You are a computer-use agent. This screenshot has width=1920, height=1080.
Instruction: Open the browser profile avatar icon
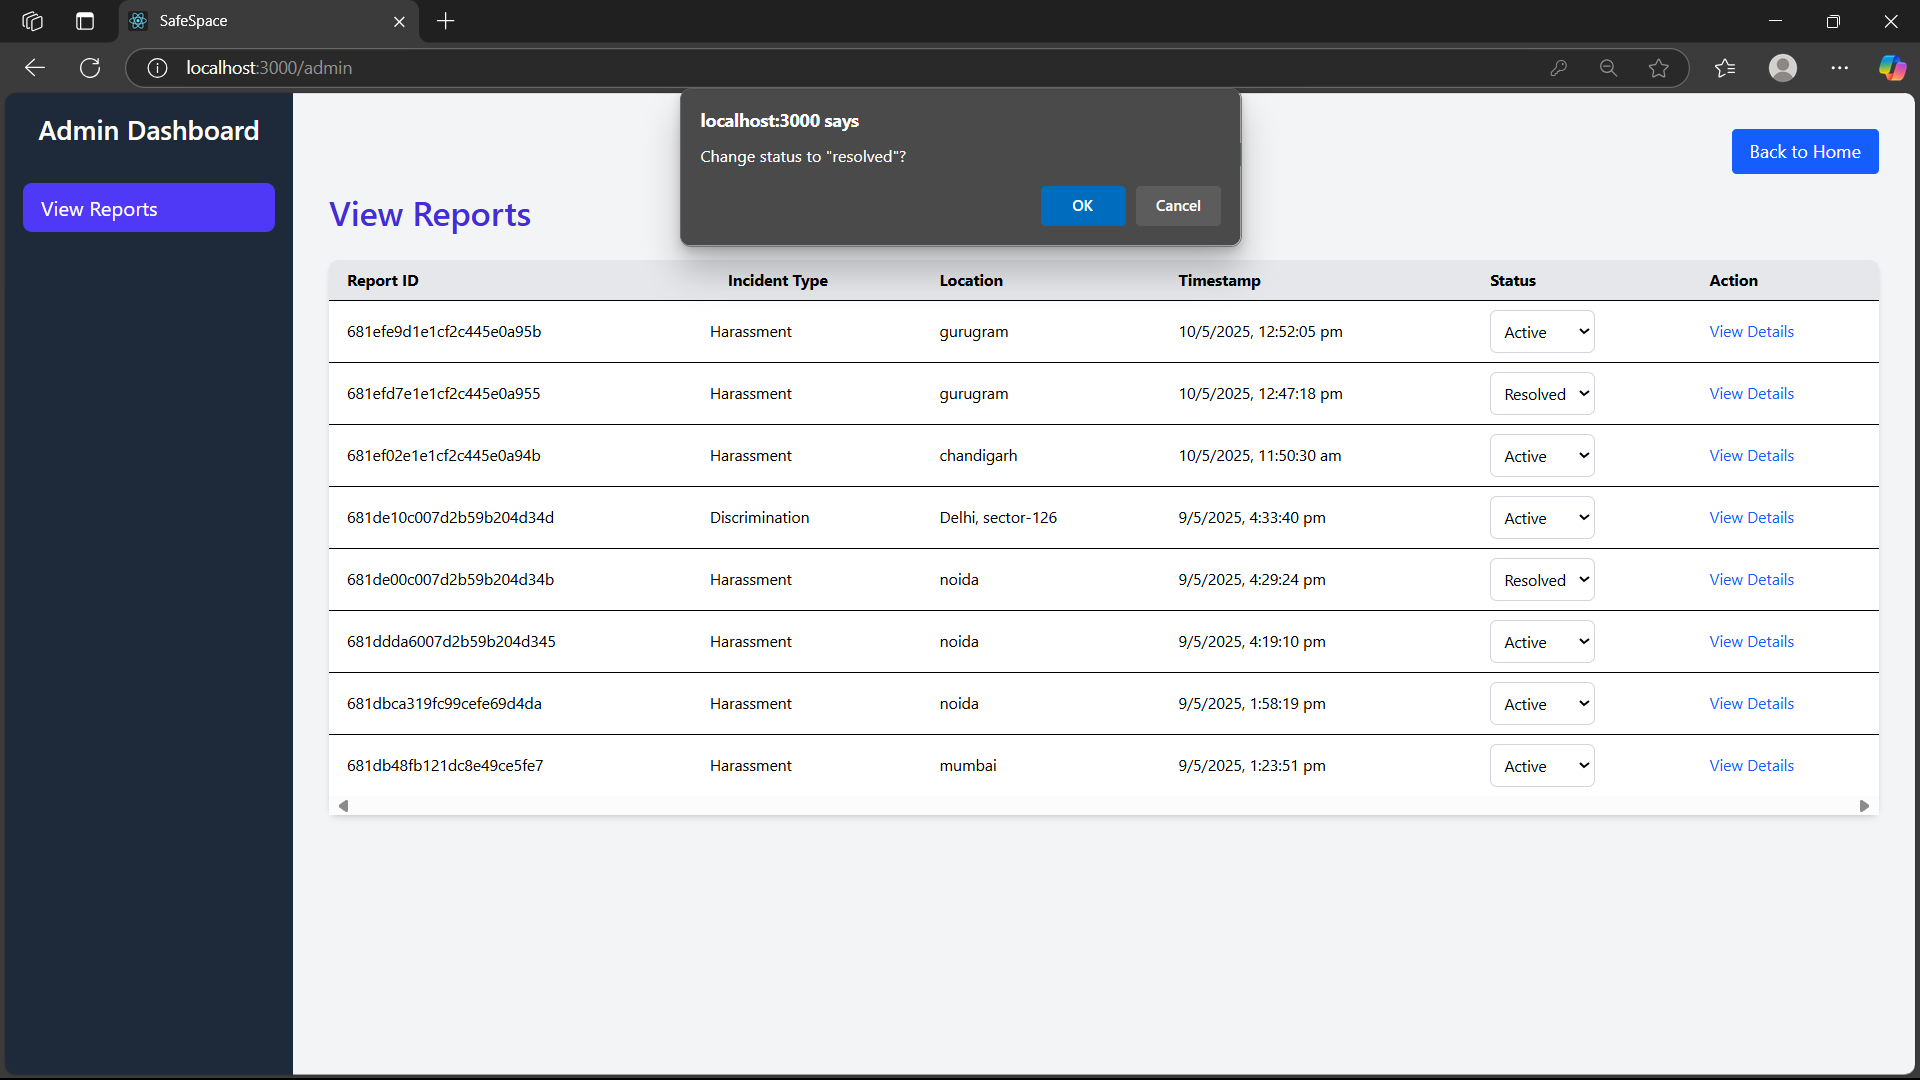1782,68
